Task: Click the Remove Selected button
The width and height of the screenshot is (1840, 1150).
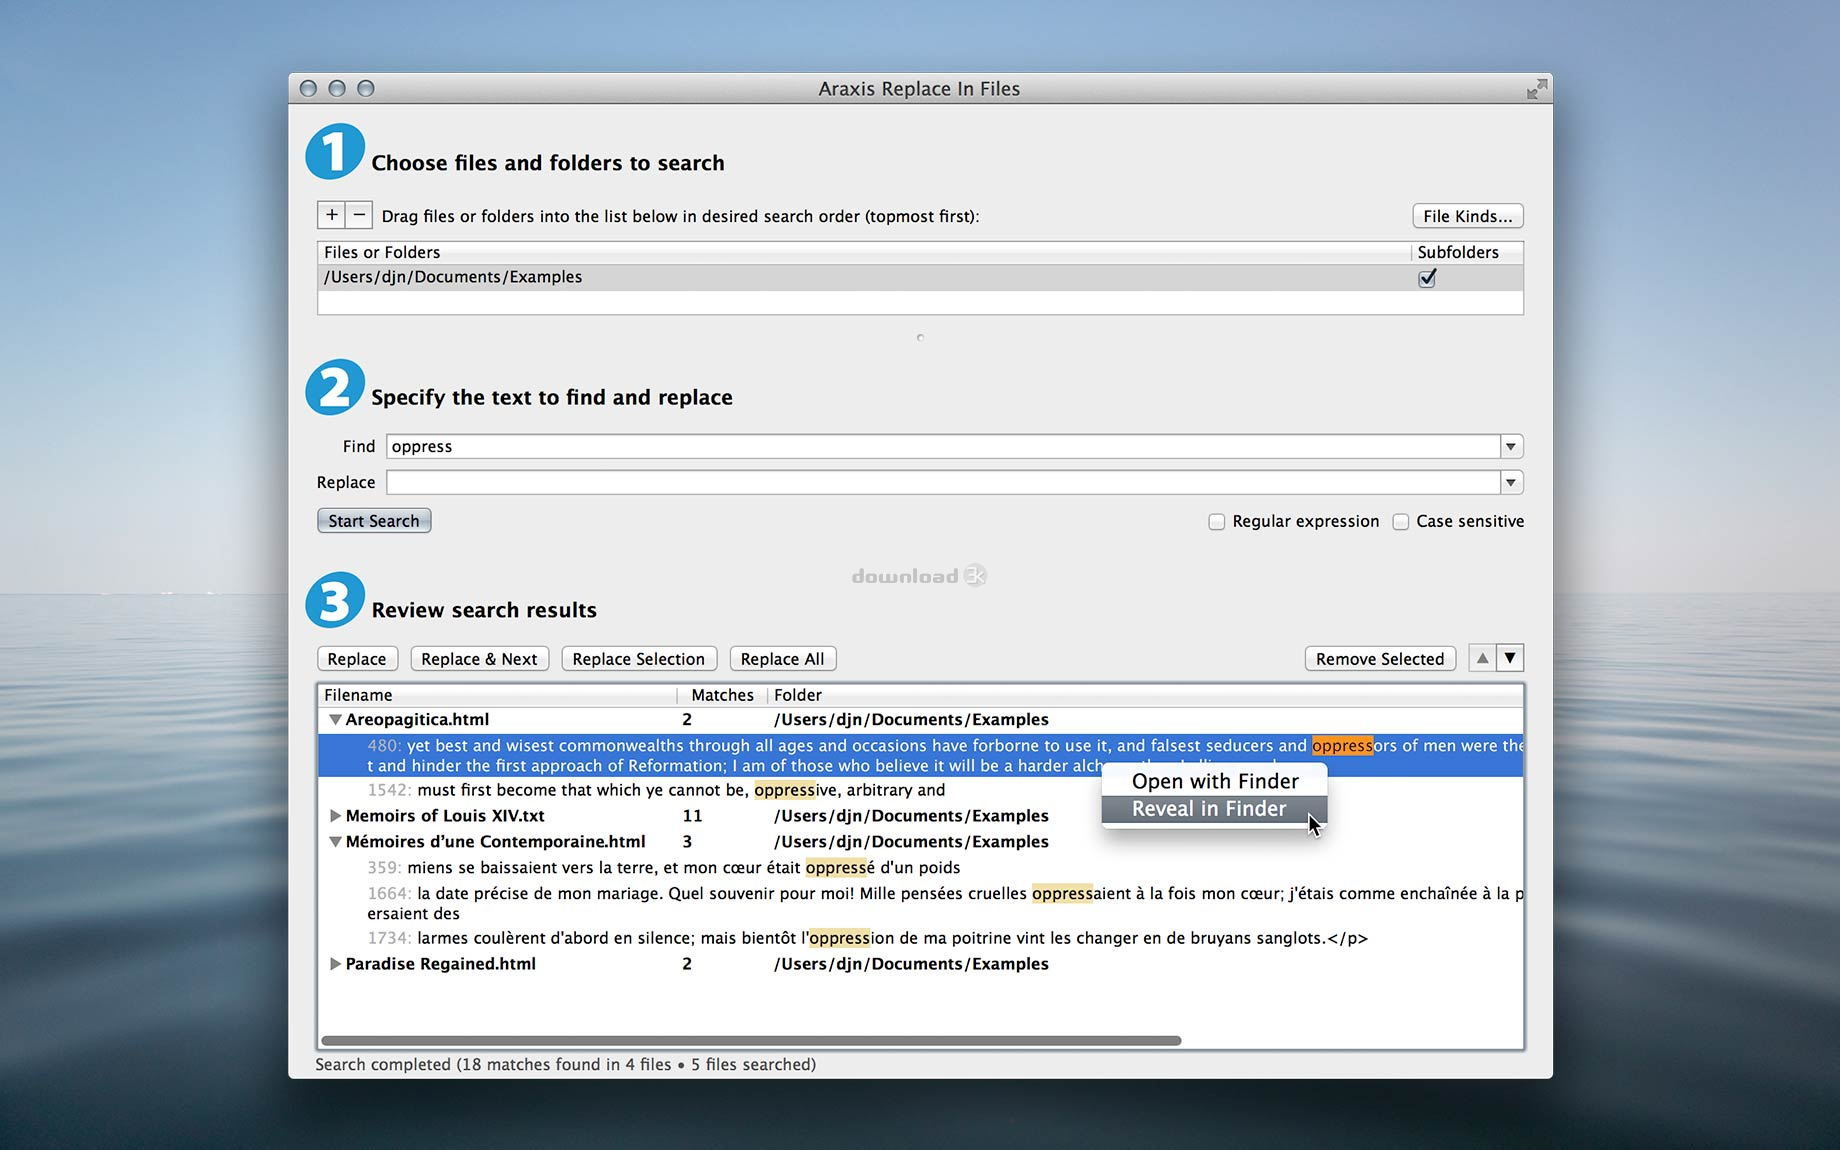Action: [1380, 659]
